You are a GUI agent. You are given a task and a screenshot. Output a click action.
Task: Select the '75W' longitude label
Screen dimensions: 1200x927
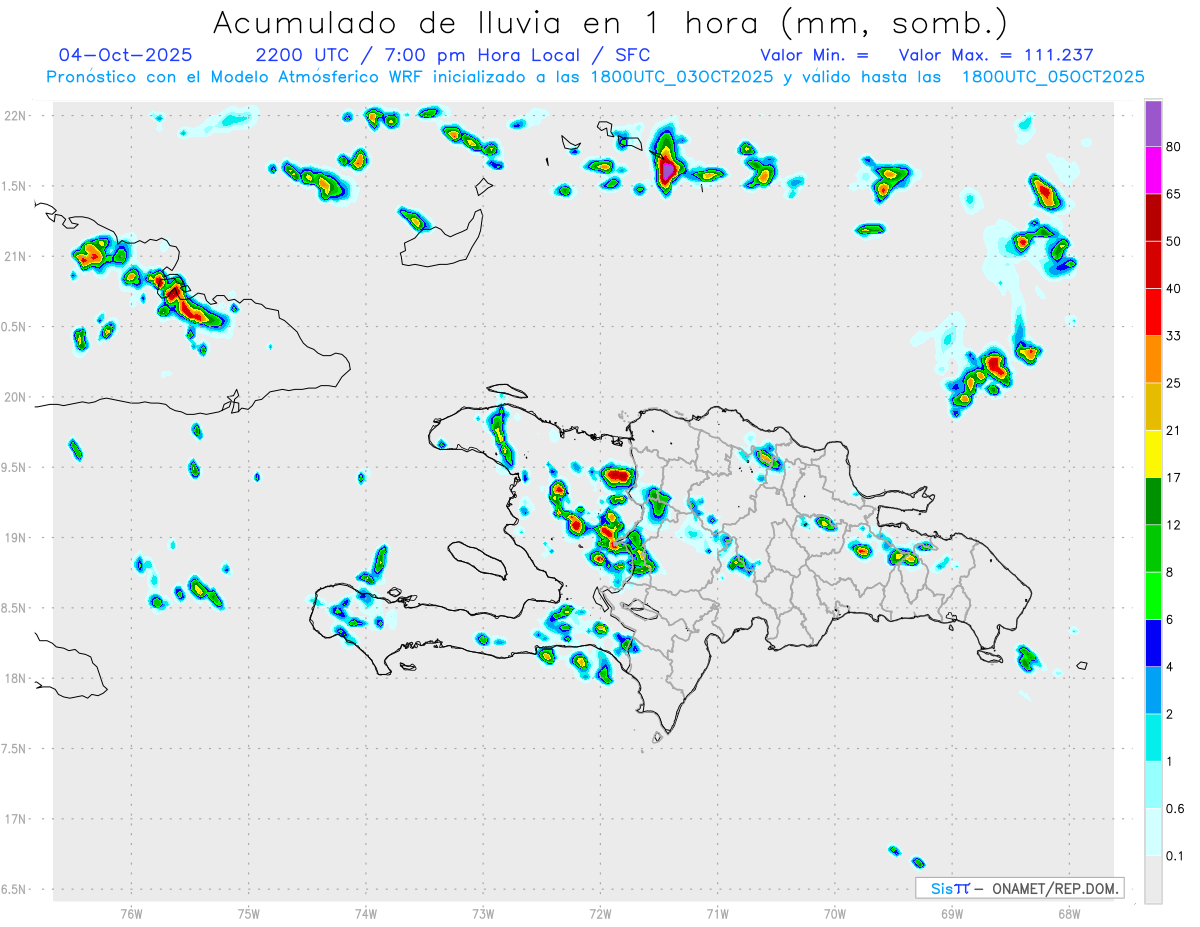click(x=249, y=913)
